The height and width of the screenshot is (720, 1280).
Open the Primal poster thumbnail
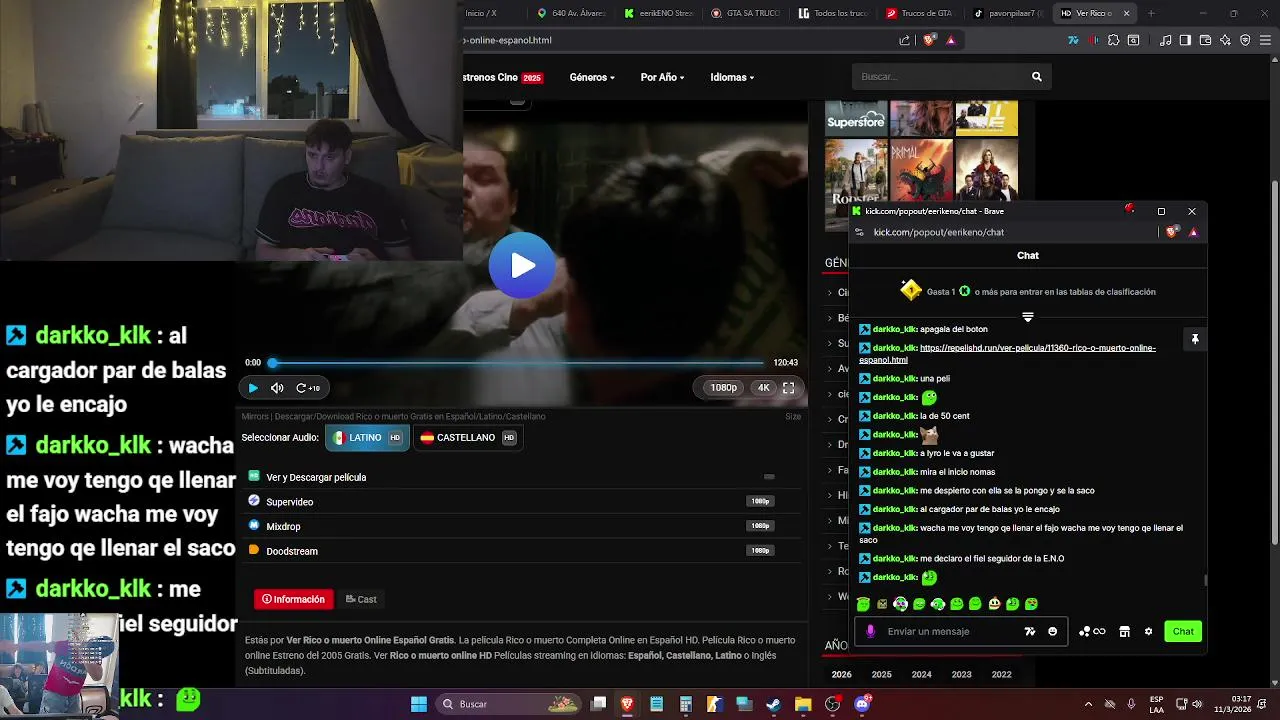921,170
